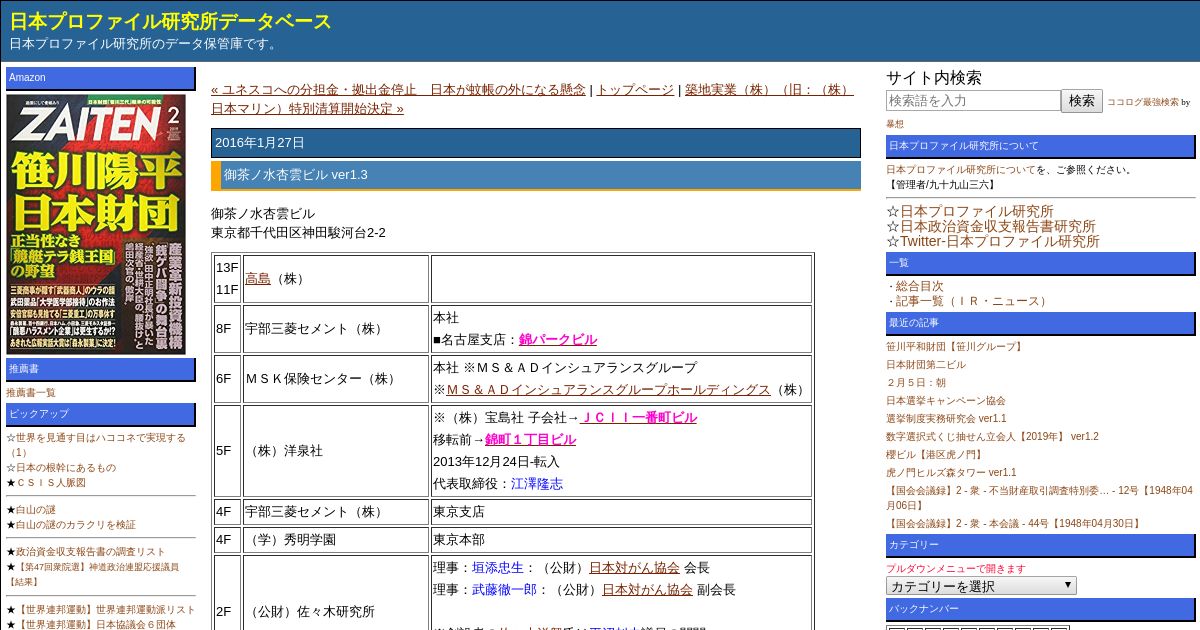1200x630 pixels.
Task: Select the 宇部三菱セメント（株） 8F table cell
Action: (x=336, y=329)
